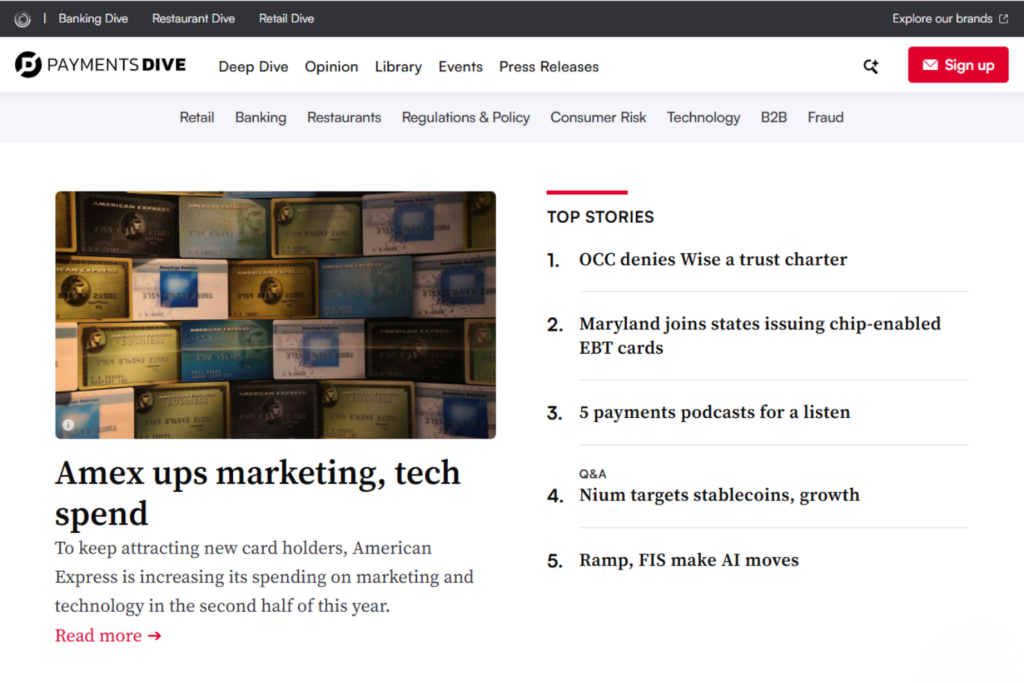
Task: Click the TOP STORIES heading
Action: point(600,217)
